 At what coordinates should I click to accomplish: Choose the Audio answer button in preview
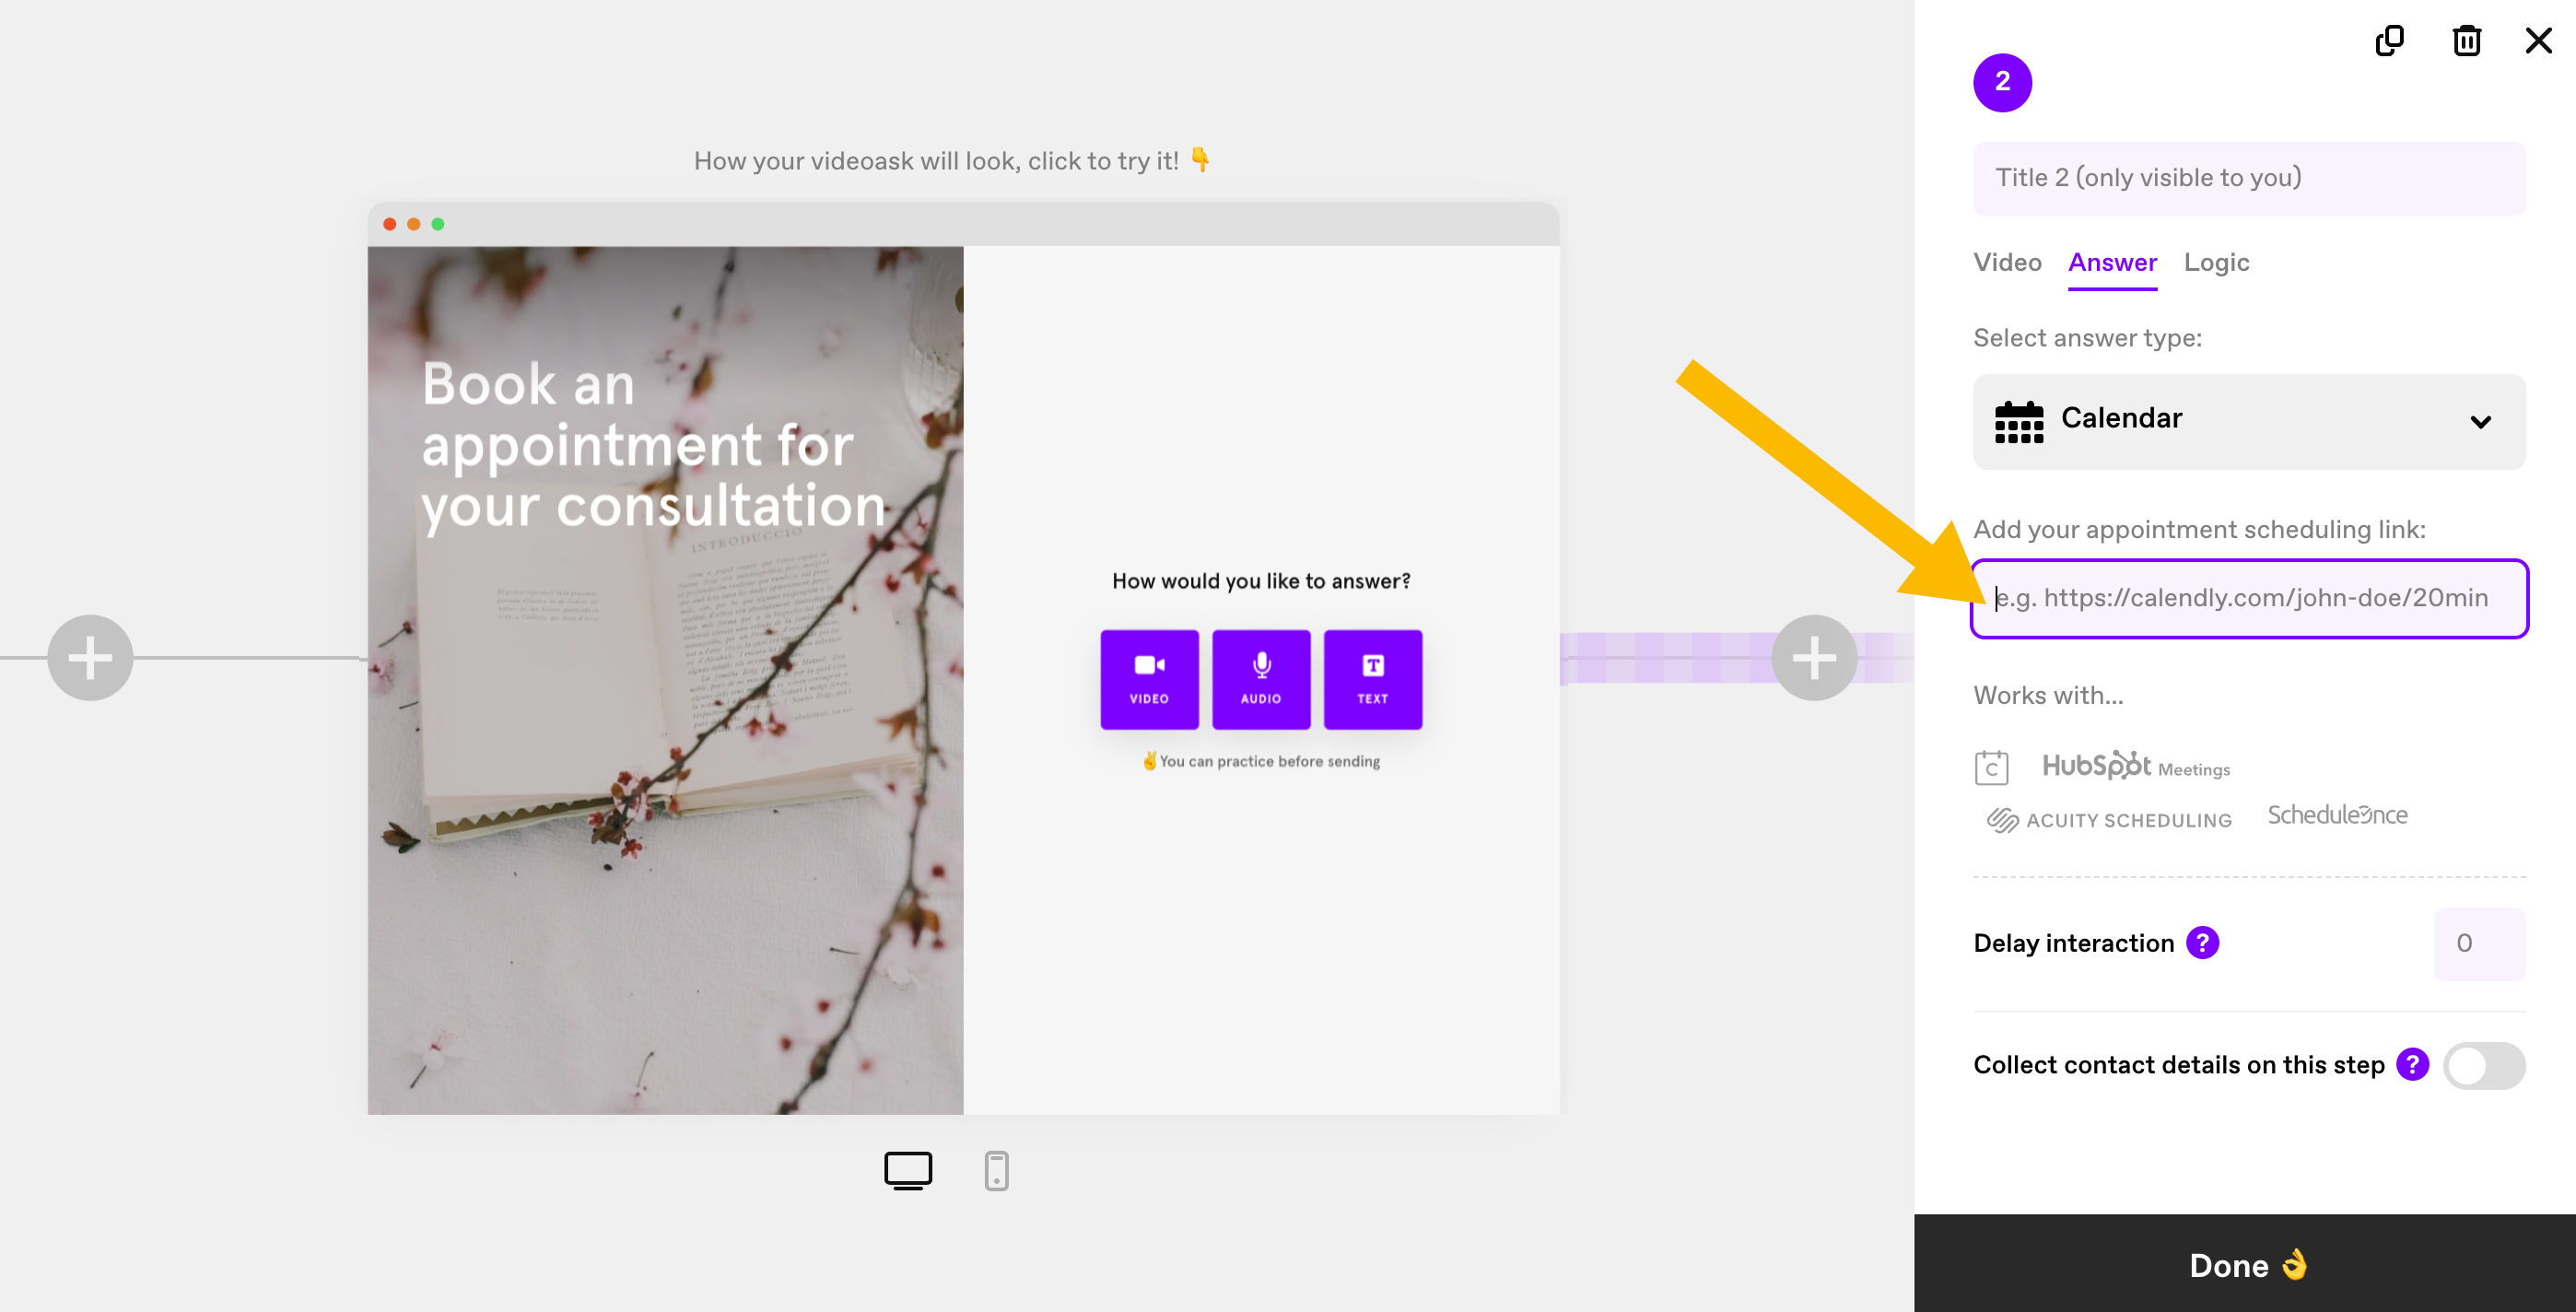coord(1261,679)
